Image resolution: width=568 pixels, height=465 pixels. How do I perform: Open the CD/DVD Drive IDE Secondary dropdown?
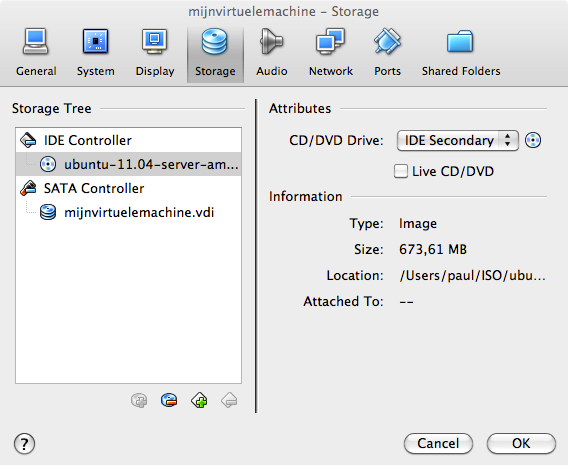pos(458,141)
